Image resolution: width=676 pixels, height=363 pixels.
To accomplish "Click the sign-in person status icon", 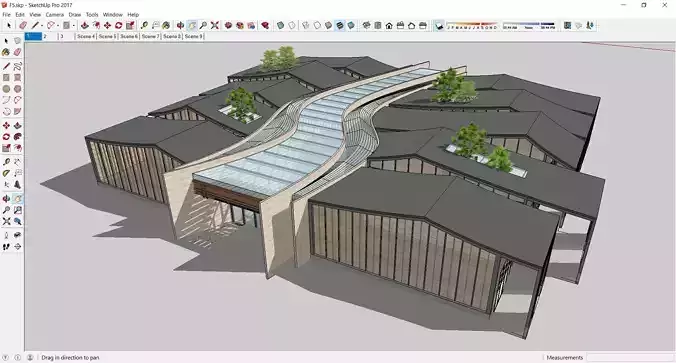I will point(30,357).
